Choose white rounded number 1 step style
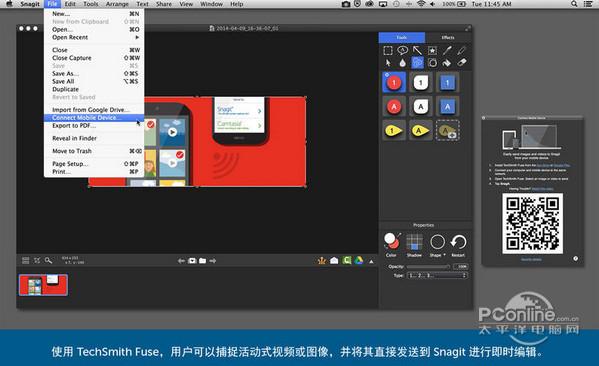 (421, 83)
